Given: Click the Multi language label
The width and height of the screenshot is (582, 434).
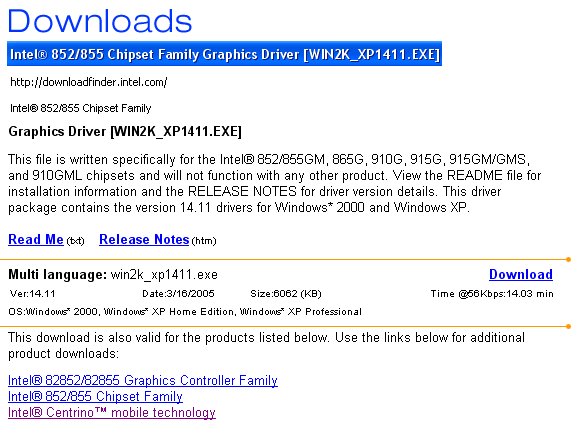Looking at the screenshot, I should [58, 275].
